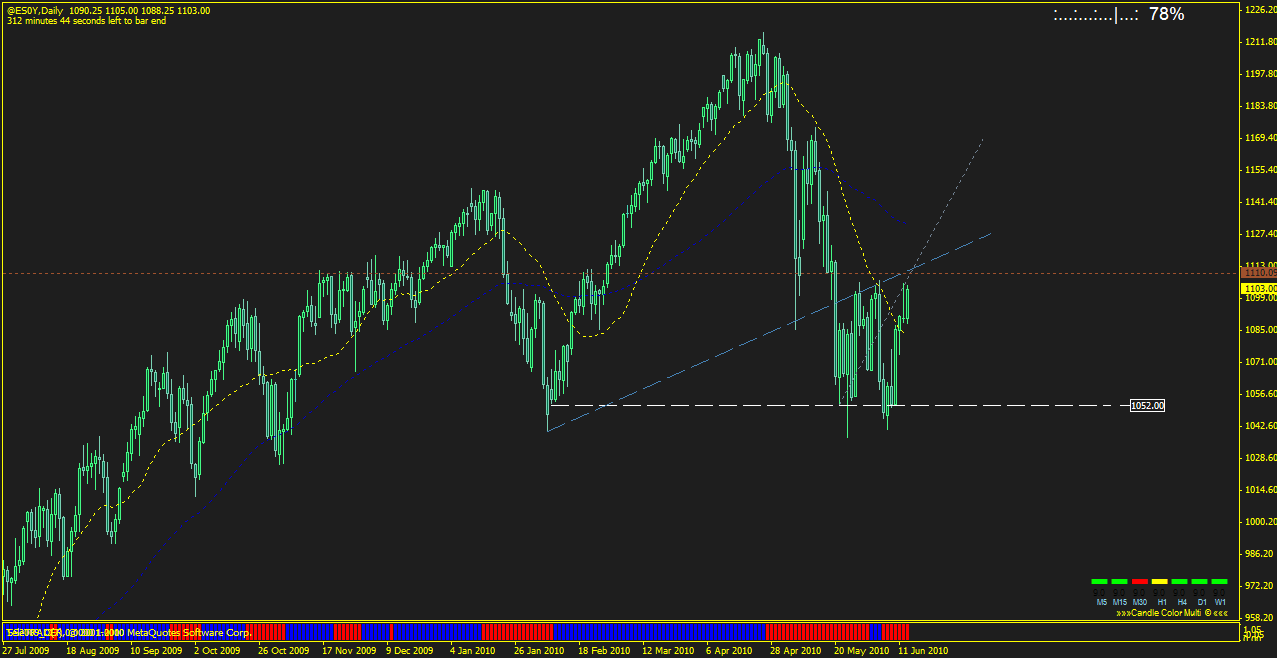The width and height of the screenshot is (1277, 658).
Task: Select the Candle Color Multi indicator label
Action: [1172, 612]
